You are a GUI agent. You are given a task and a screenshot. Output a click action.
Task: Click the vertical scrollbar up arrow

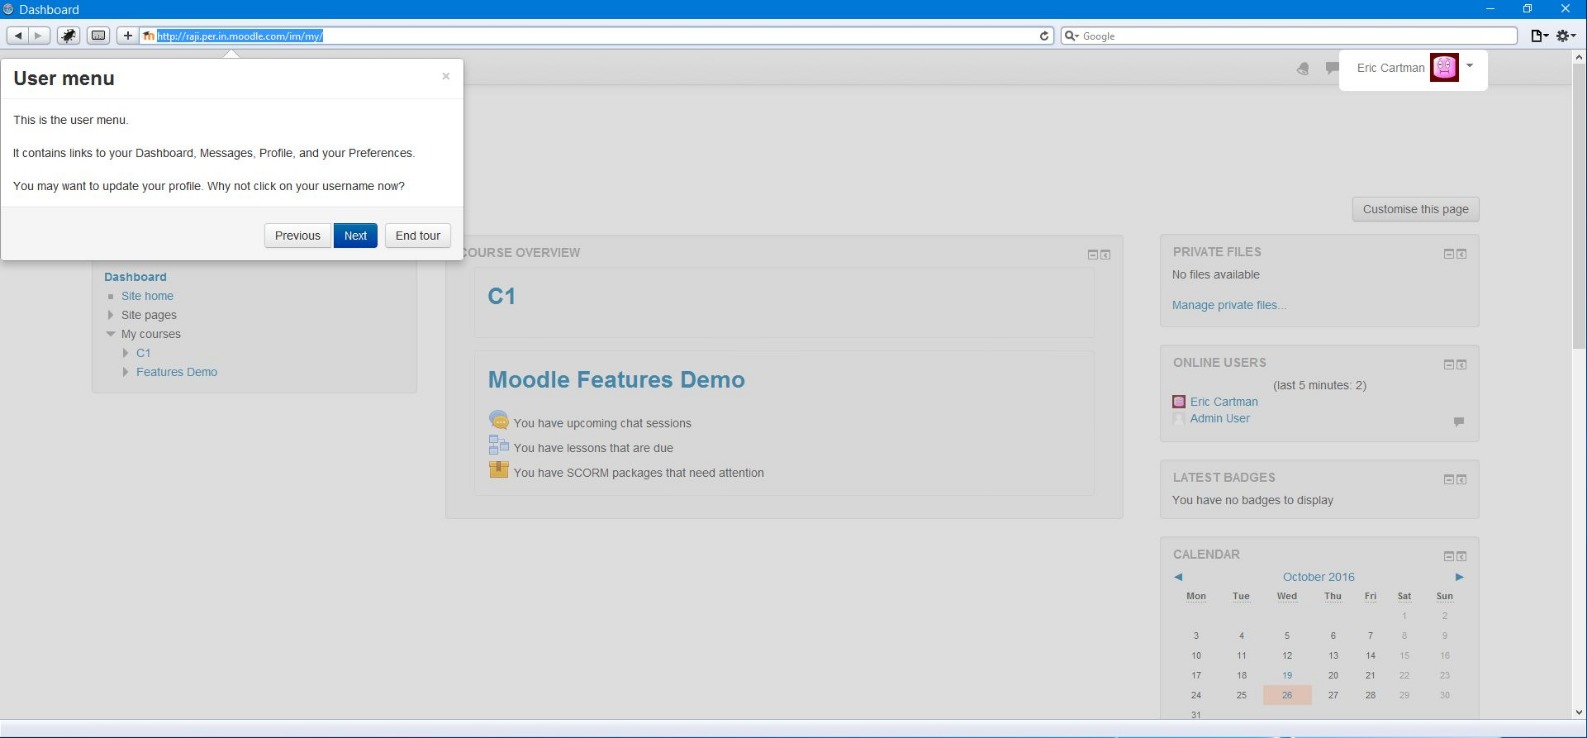(x=1579, y=57)
